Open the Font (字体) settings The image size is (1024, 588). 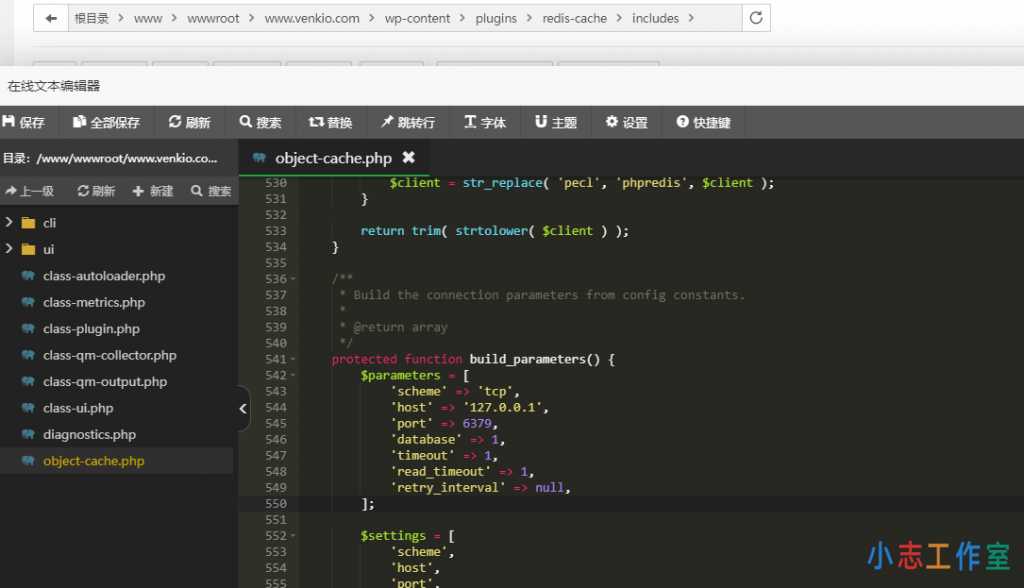click(485, 122)
